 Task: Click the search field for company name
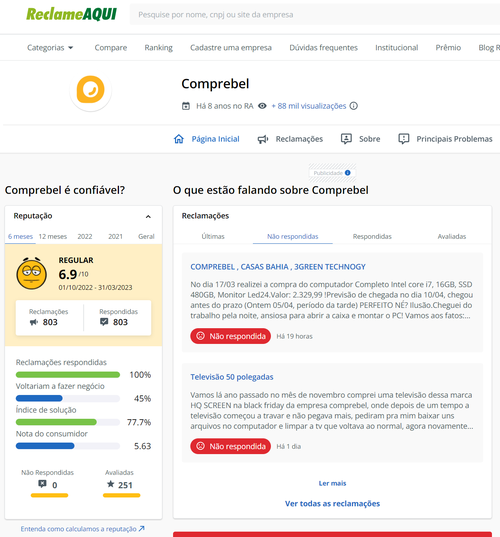(315, 15)
